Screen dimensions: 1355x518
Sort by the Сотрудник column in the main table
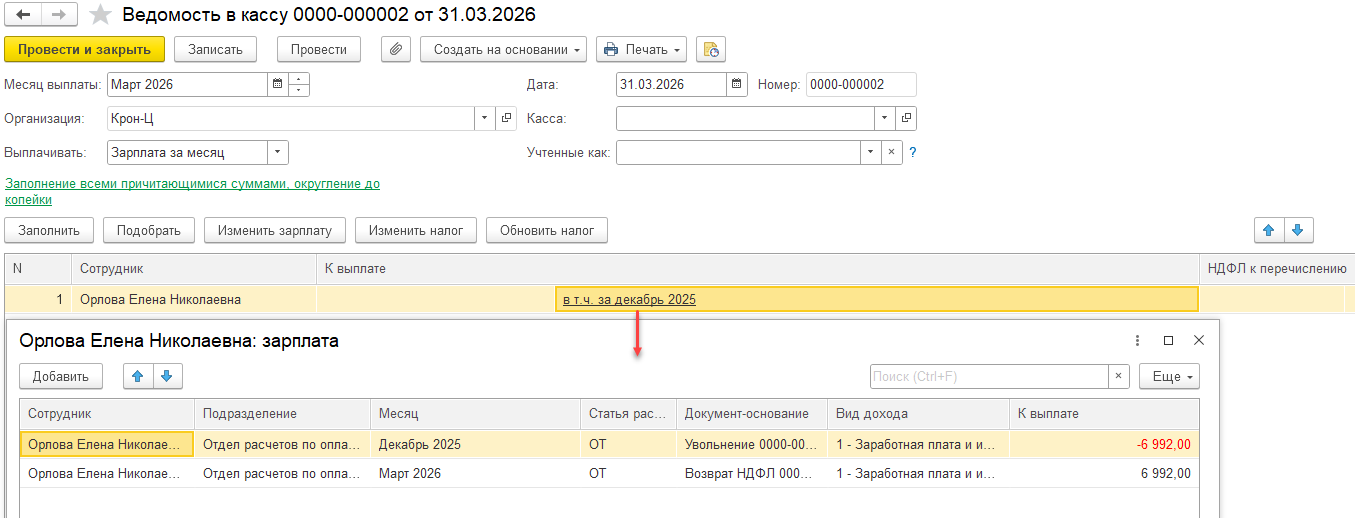193,269
